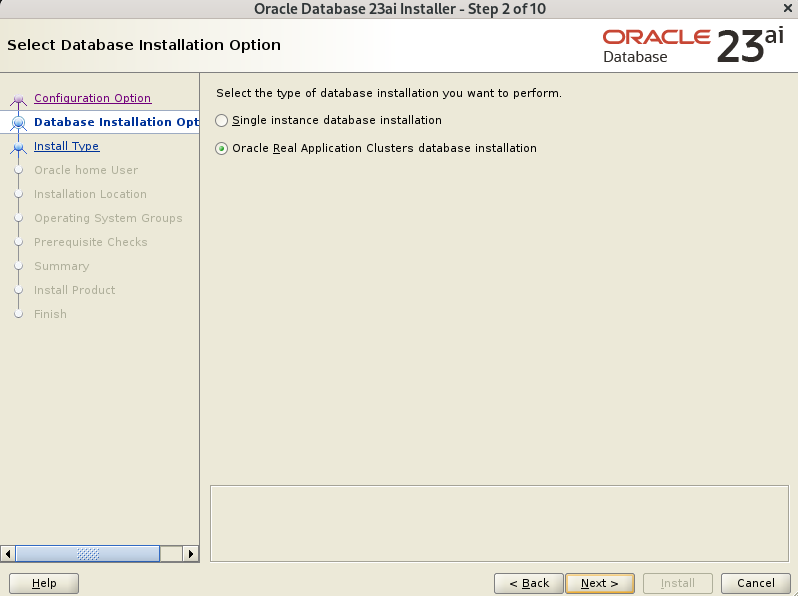Screen dimensions: 798x596
Task: Click the Oracle Database 23ai logo
Action: tap(693, 46)
